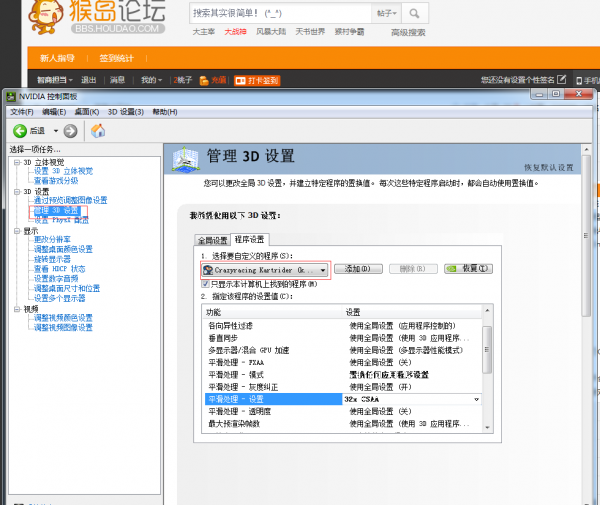Image resolution: width=600 pixels, height=505 pixels.
Task: Open the Back history dropdown arrow
Action: point(56,131)
